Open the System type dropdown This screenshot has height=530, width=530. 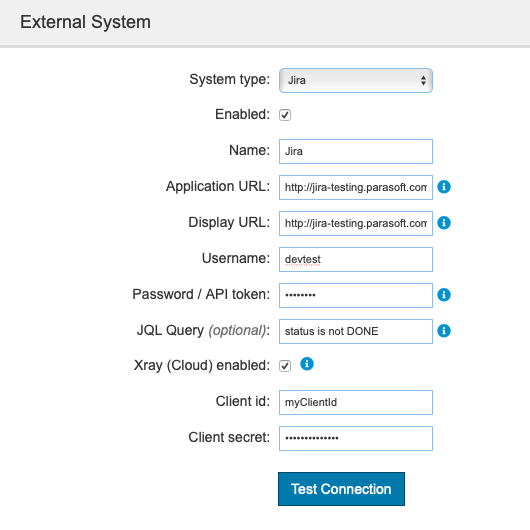tap(356, 80)
